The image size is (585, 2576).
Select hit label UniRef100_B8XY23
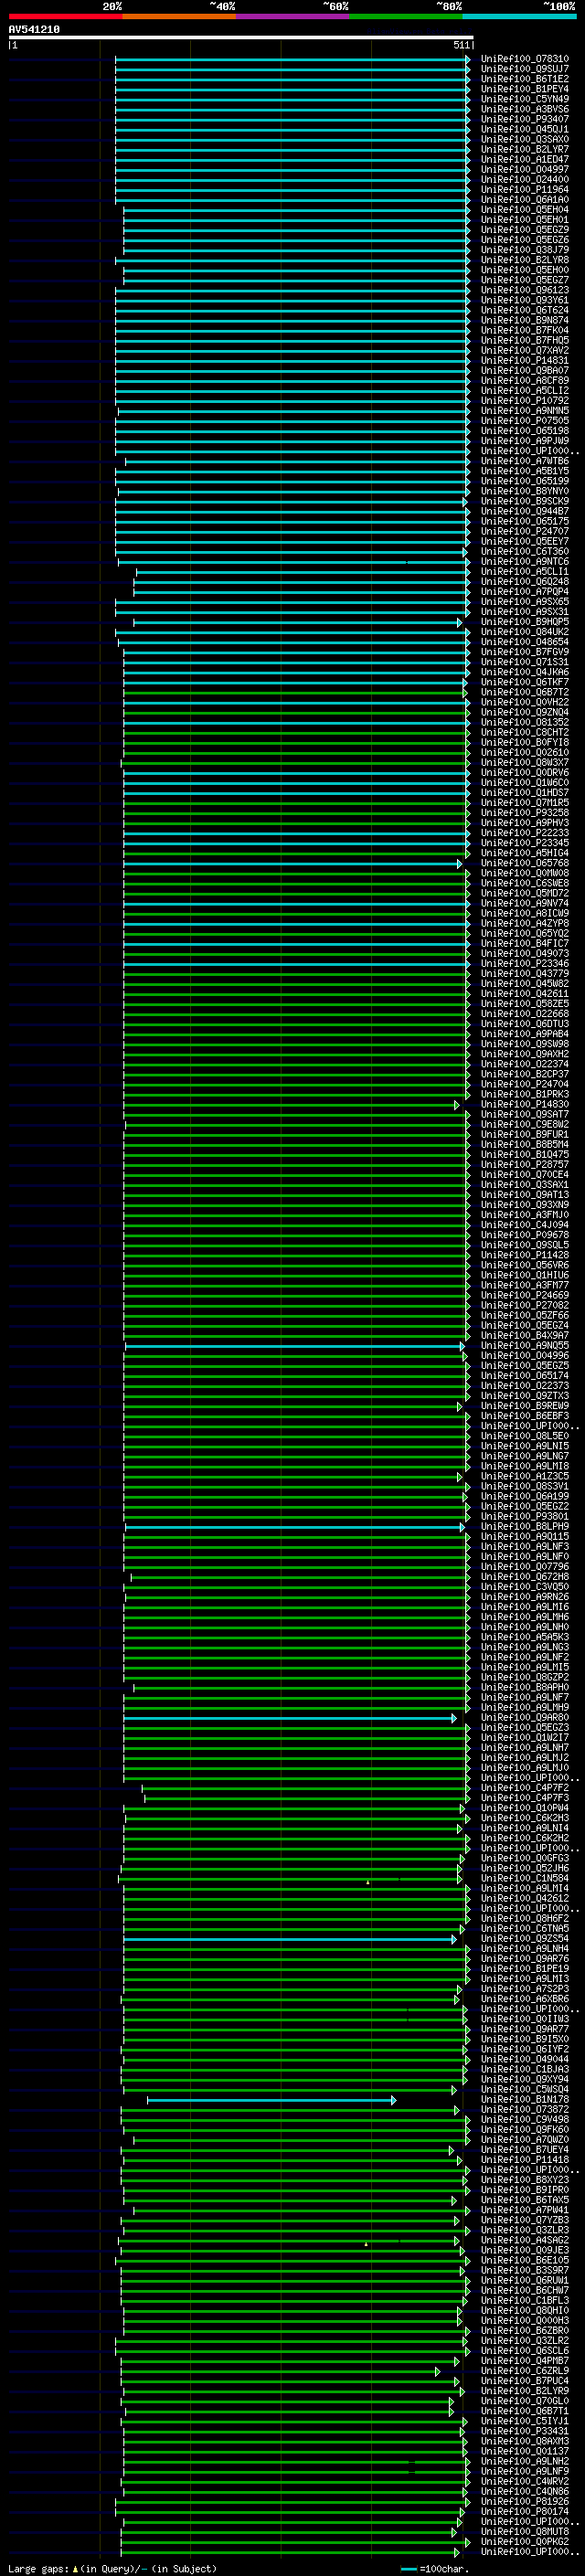(525, 2179)
